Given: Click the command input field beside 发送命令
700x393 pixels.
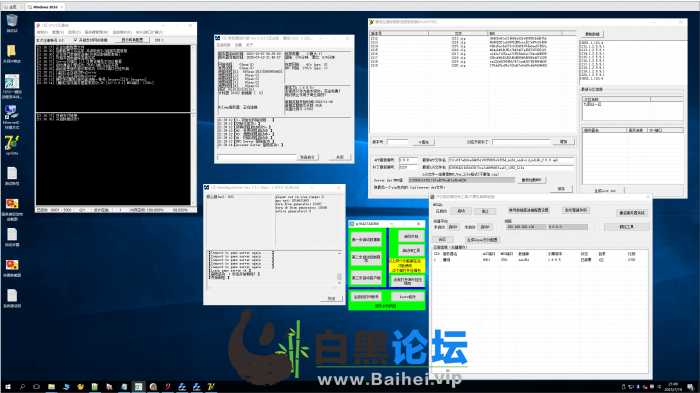Looking at the screenshot, I should (257, 157).
